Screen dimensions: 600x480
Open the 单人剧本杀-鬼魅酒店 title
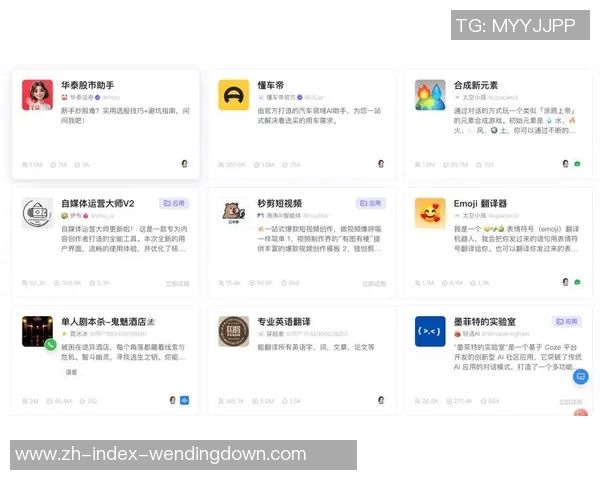[108, 322]
